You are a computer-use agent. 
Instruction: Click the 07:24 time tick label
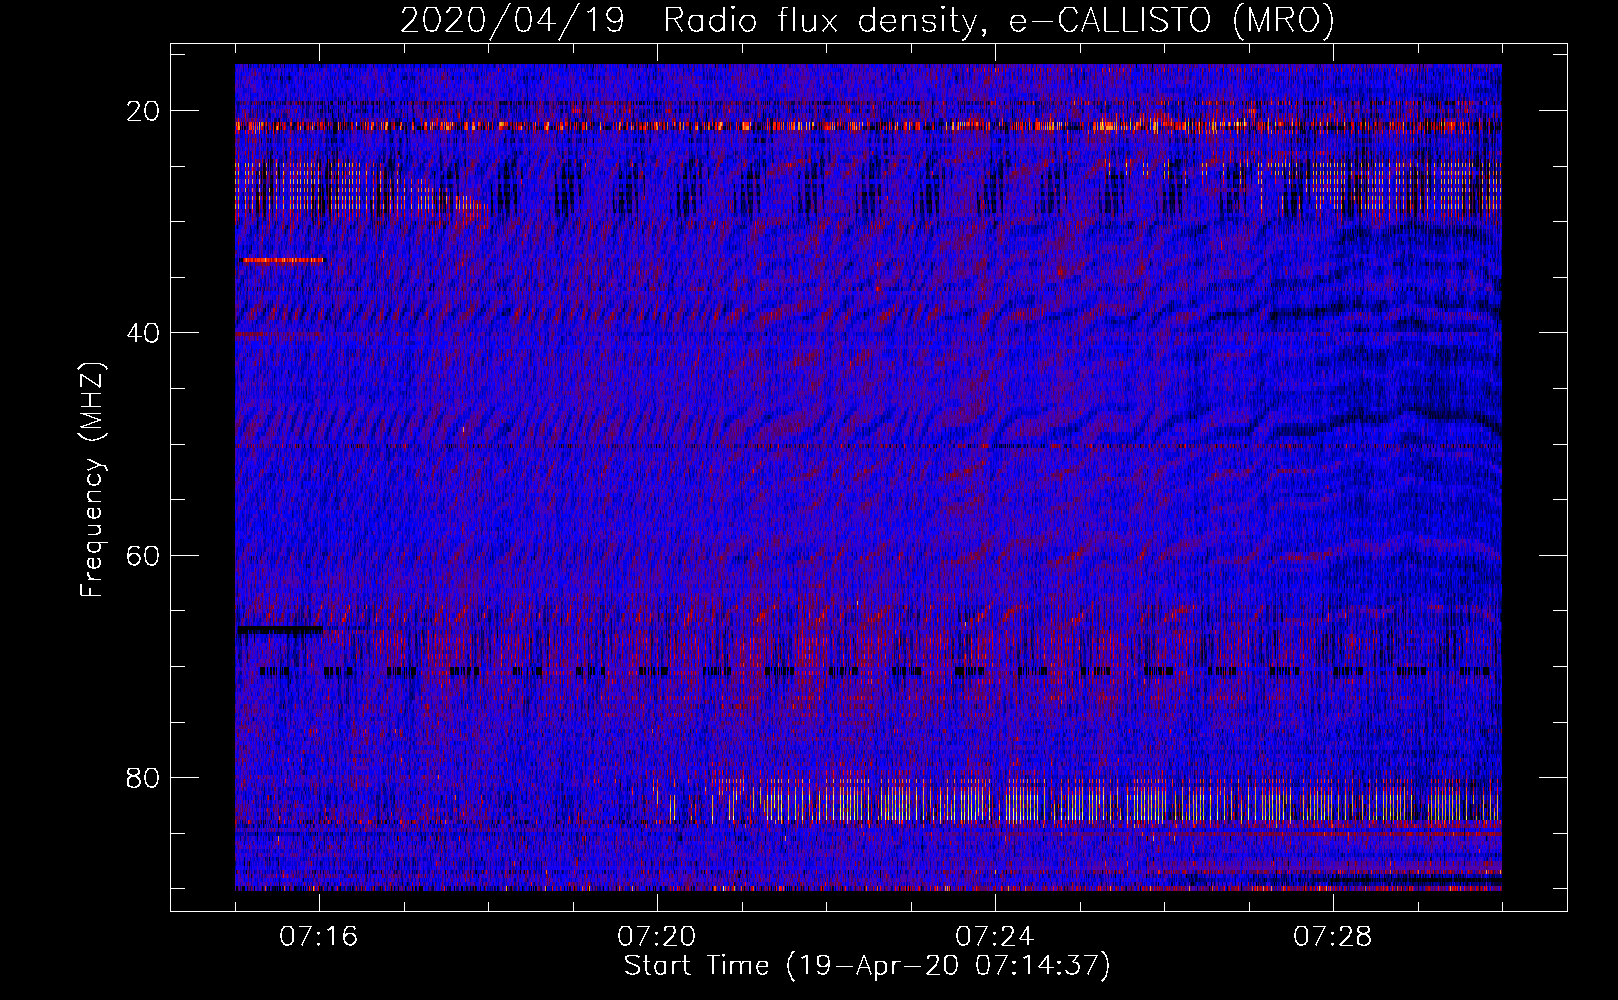pos(995,937)
